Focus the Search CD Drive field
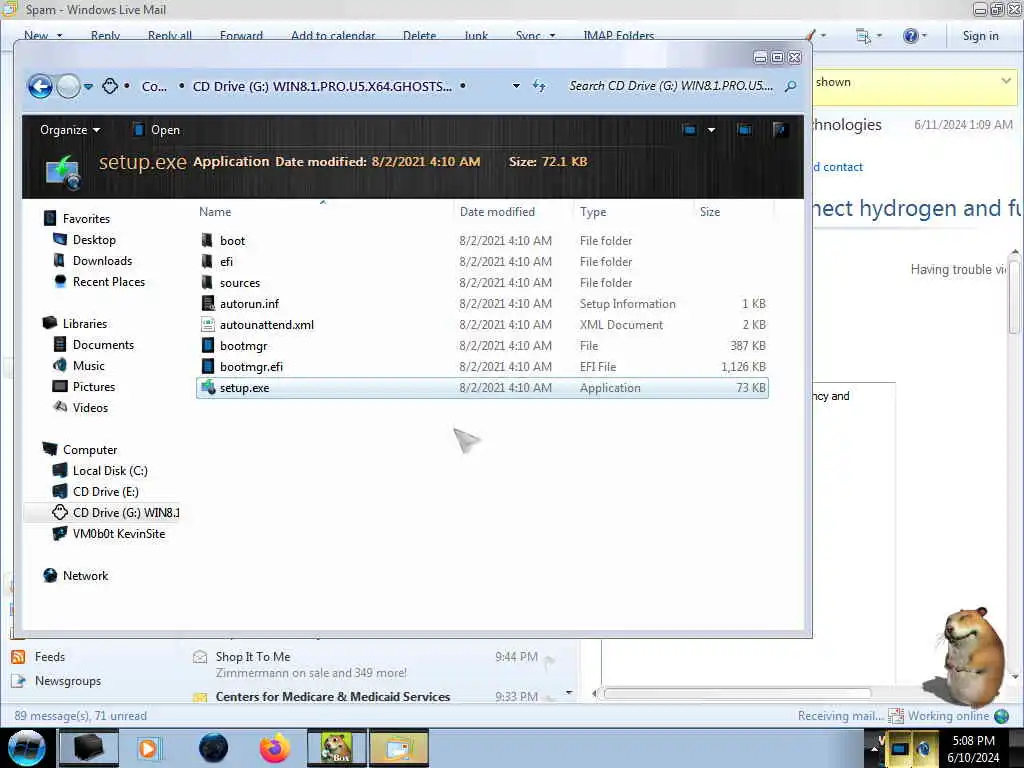 coord(671,86)
